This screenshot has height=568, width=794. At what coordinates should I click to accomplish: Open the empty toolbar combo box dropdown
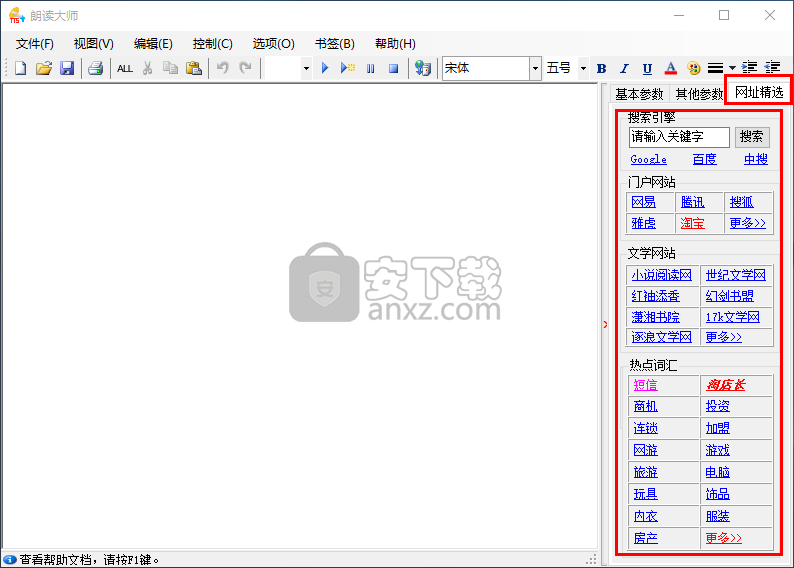pyautogui.click(x=306, y=68)
